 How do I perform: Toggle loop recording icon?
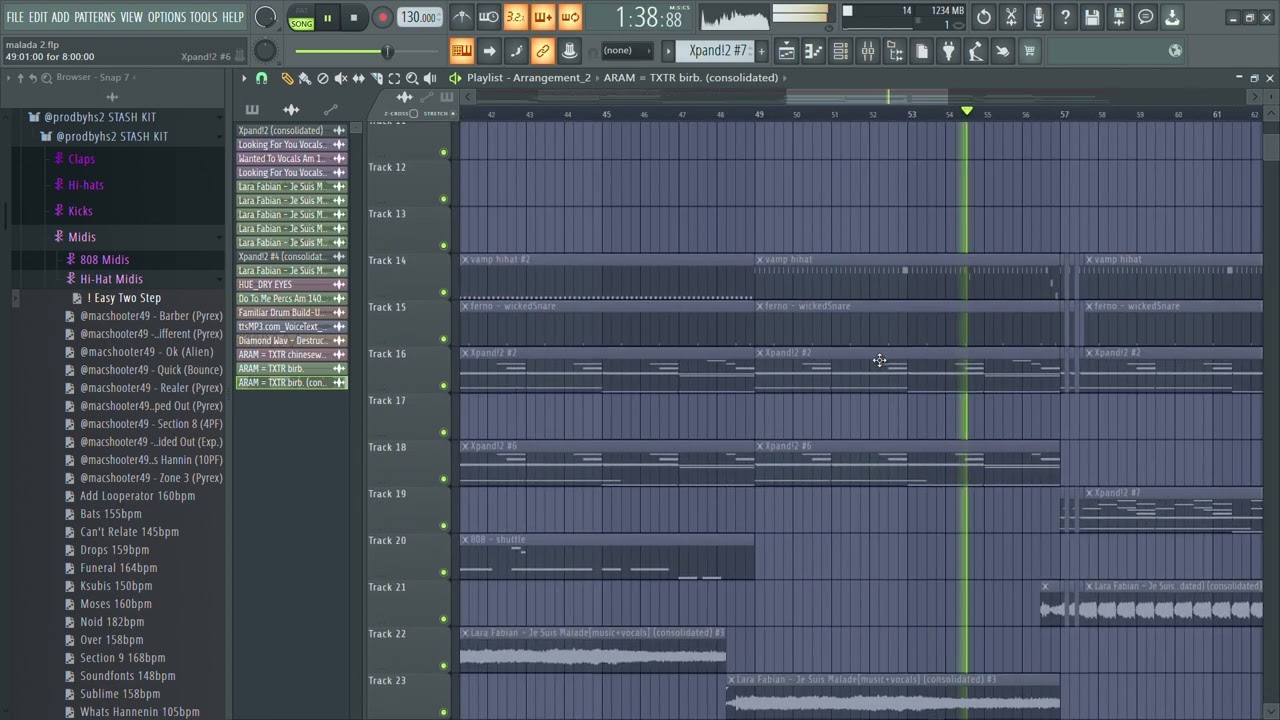coord(570,17)
